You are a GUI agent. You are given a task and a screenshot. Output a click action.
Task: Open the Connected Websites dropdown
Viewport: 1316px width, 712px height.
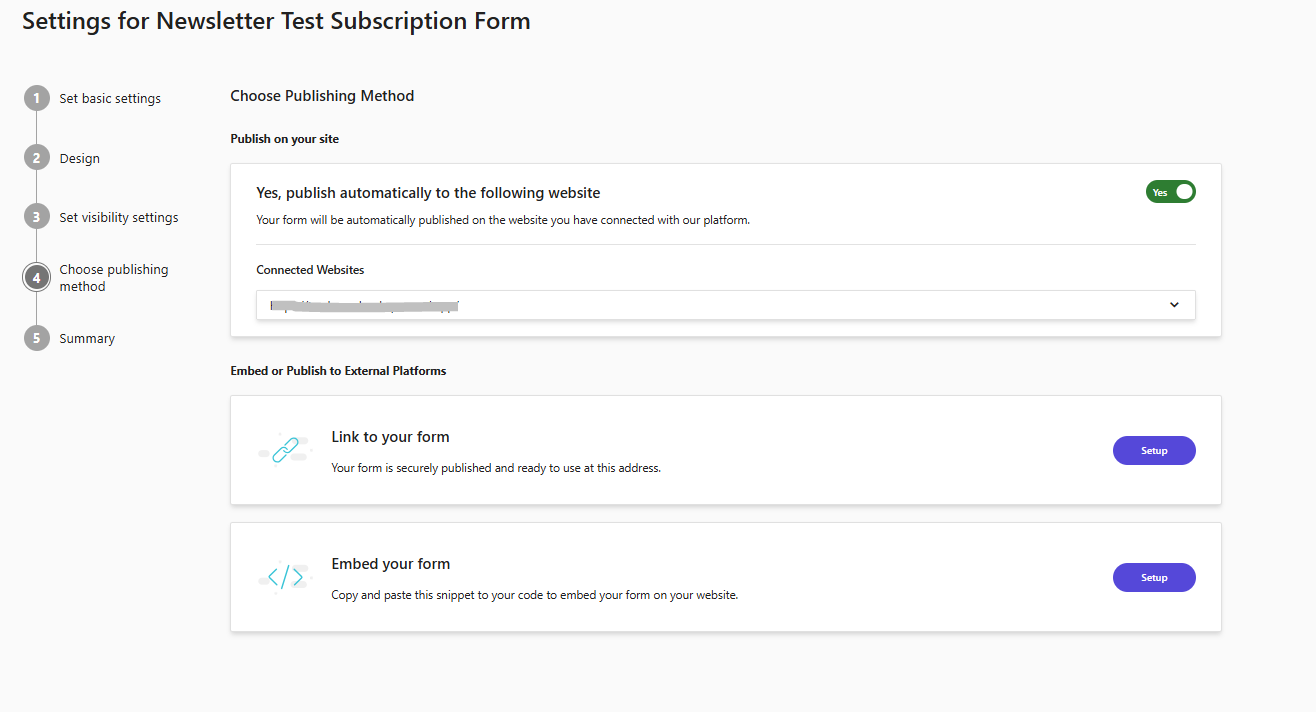tap(726, 305)
